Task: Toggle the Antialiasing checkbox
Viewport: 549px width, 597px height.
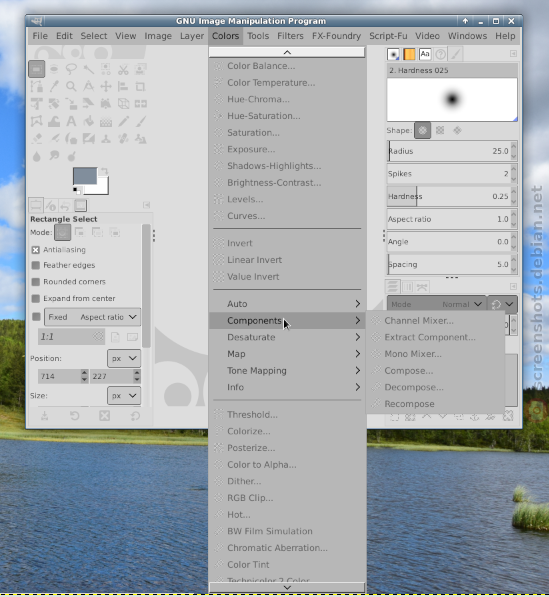Action: click(35, 250)
